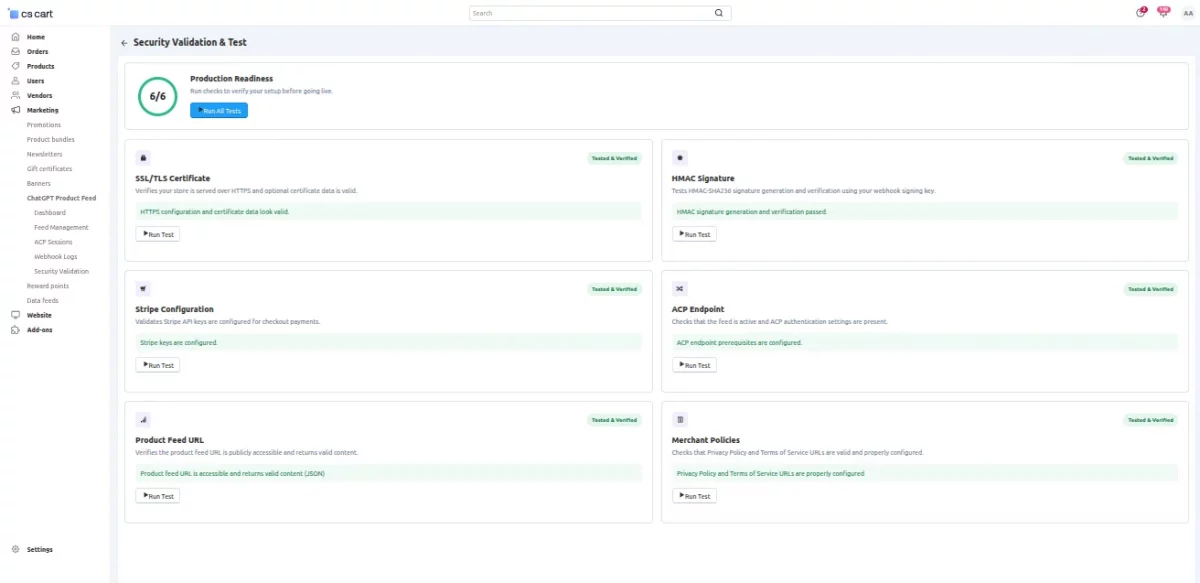The height and width of the screenshot is (583, 1200).
Task: Click the Merchant Policies document icon
Action: (680, 420)
